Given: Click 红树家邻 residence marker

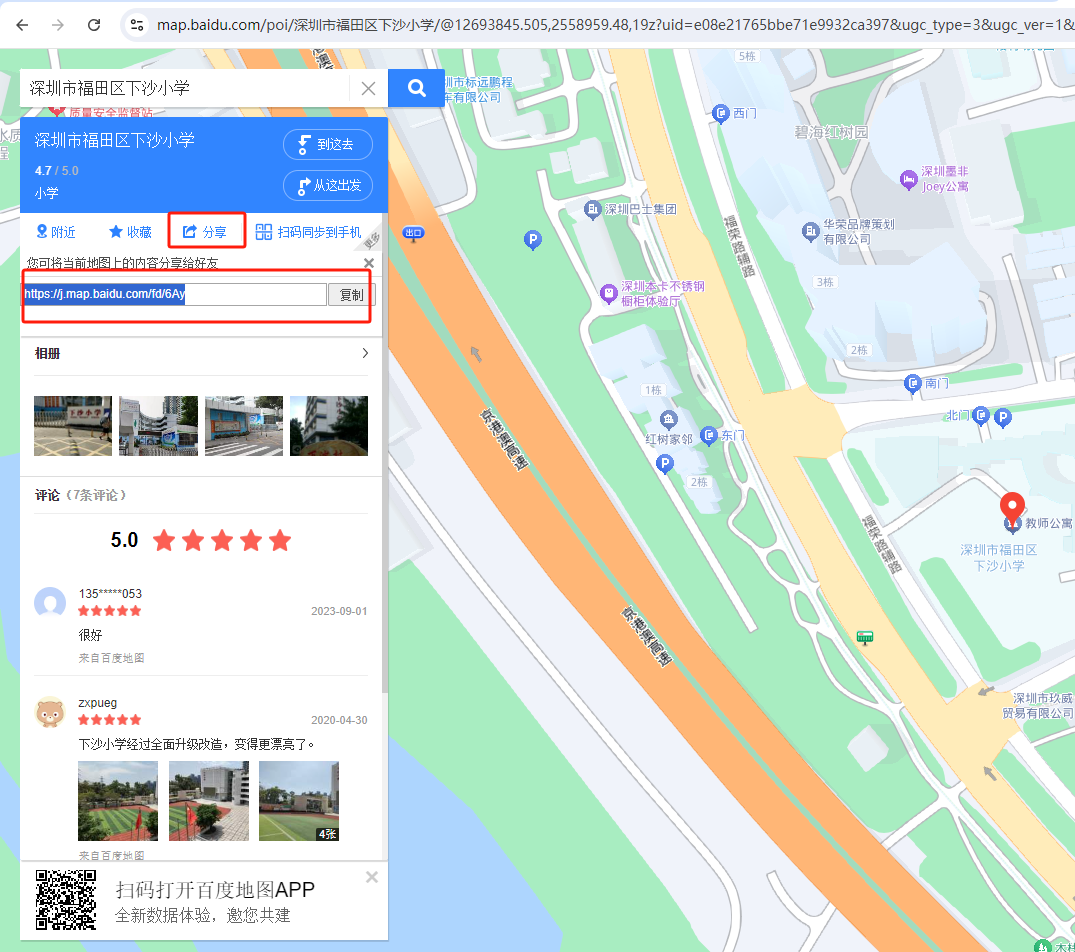Looking at the screenshot, I should tap(668, 419).
